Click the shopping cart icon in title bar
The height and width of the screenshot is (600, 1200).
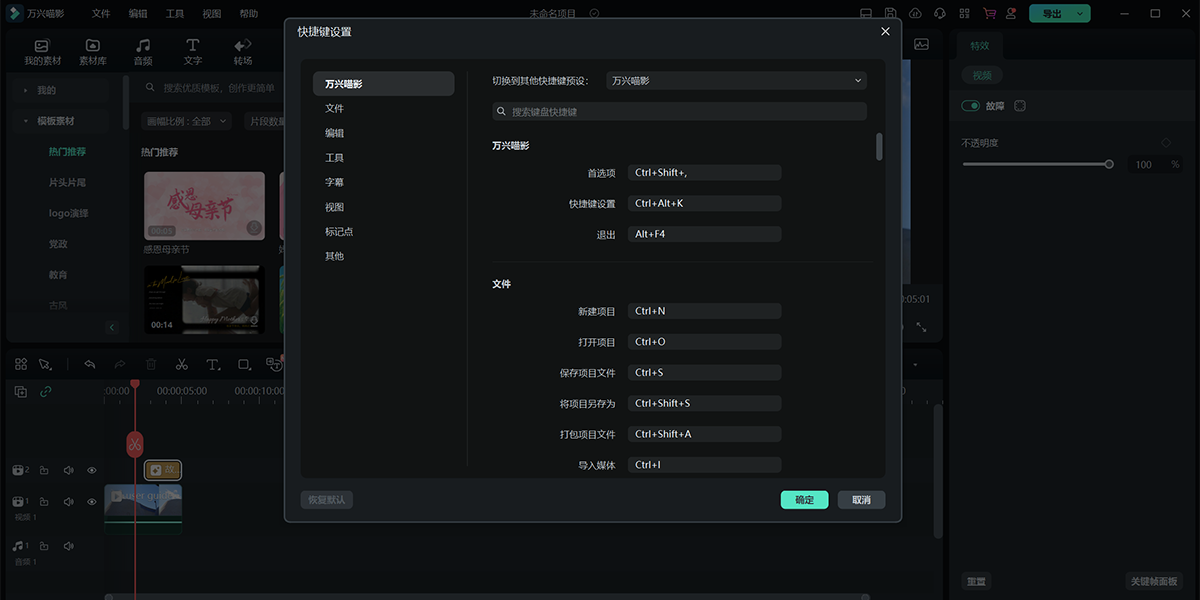989,14
